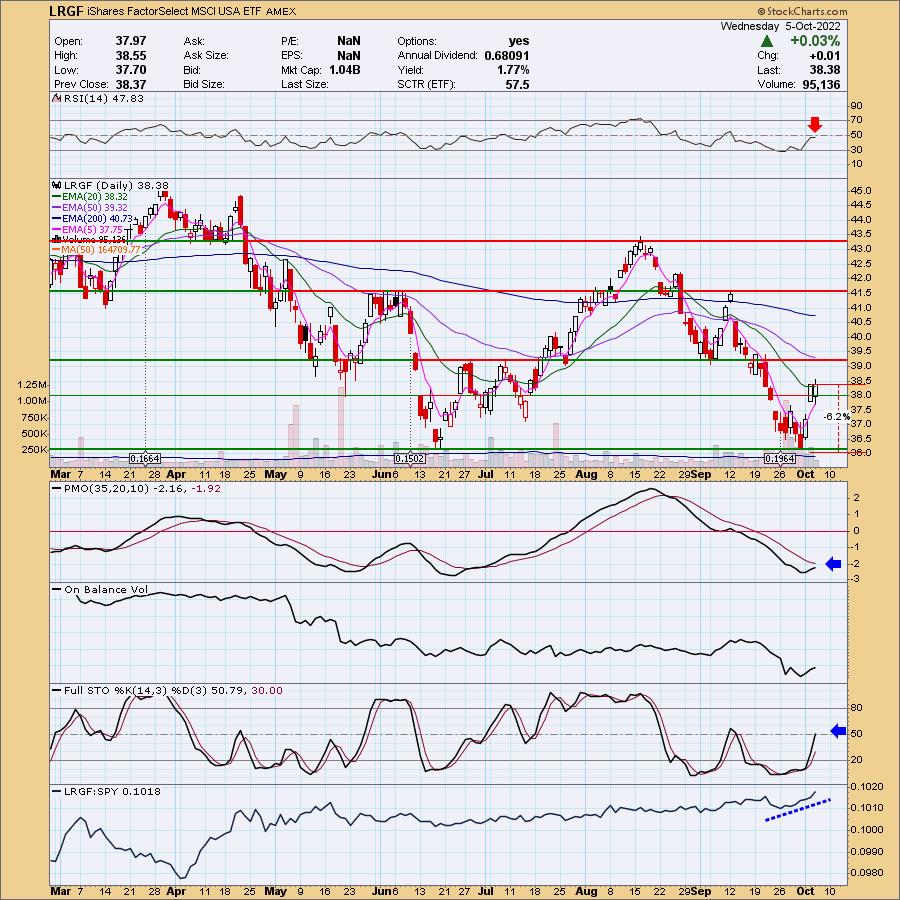Click the Aug label on price chart axis
This screenshot has height=900, width=900.
pos(585,474)
